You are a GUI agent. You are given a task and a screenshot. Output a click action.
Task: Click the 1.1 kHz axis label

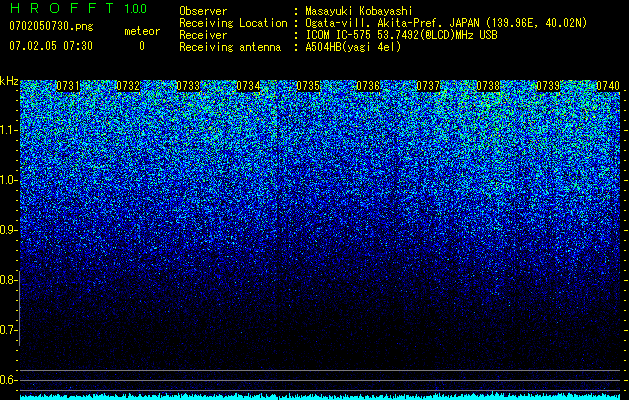tap(9, 130)
